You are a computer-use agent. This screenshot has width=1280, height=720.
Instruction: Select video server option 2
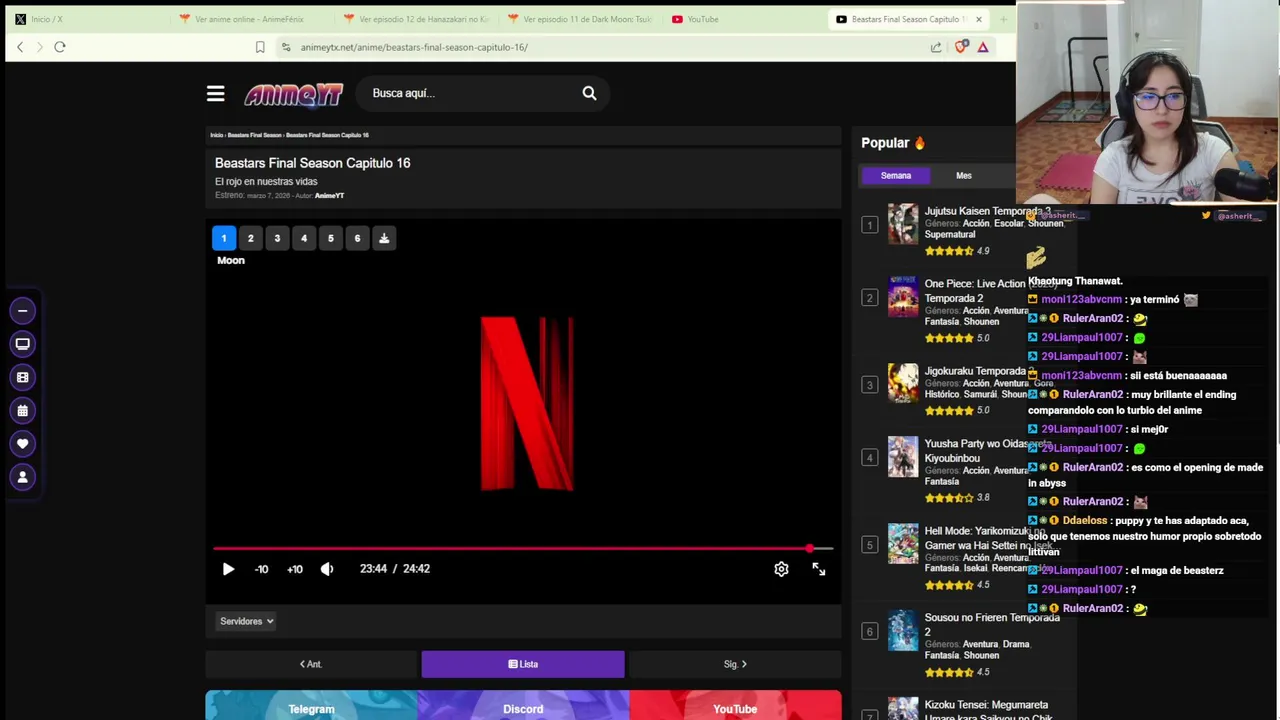[250, 238]
